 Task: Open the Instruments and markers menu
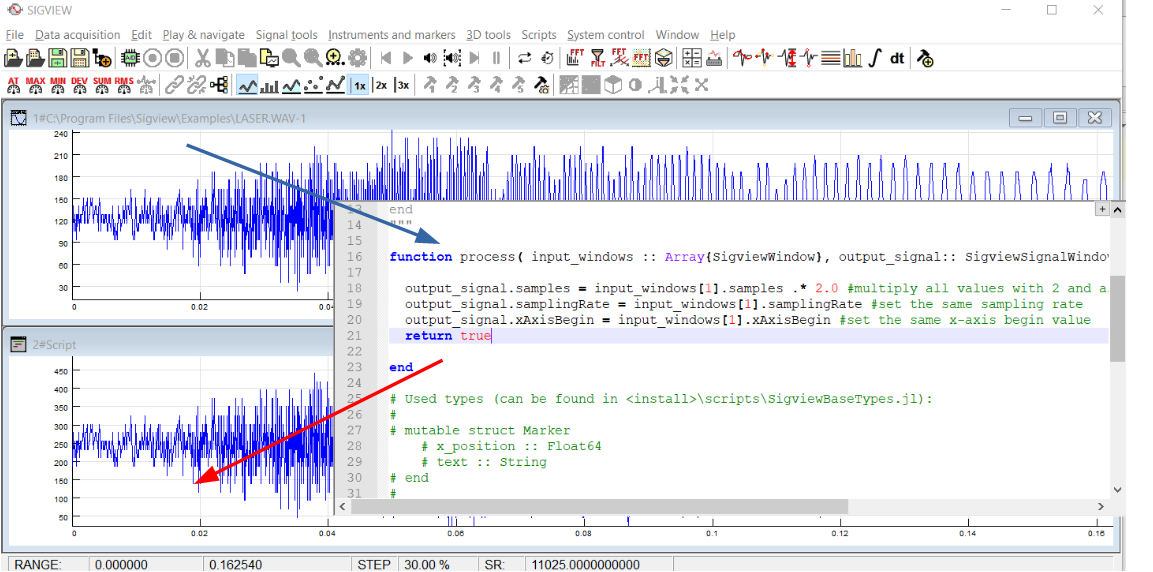(x=391, y=35)
